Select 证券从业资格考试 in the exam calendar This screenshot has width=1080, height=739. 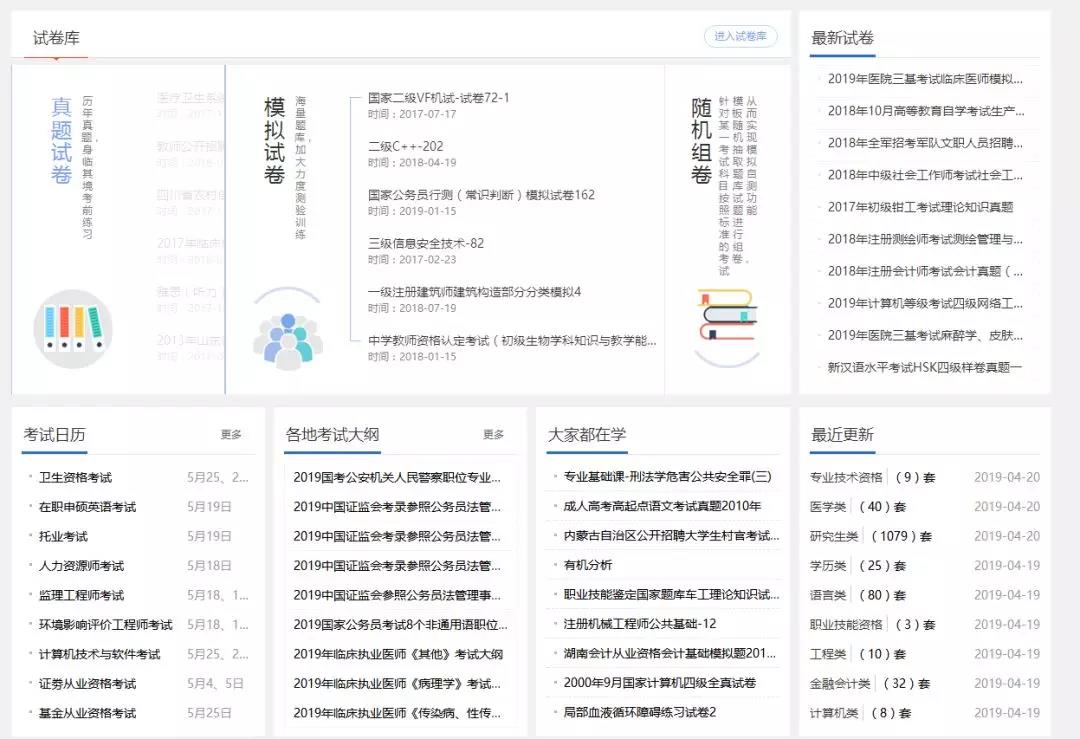tap(87, 684)
